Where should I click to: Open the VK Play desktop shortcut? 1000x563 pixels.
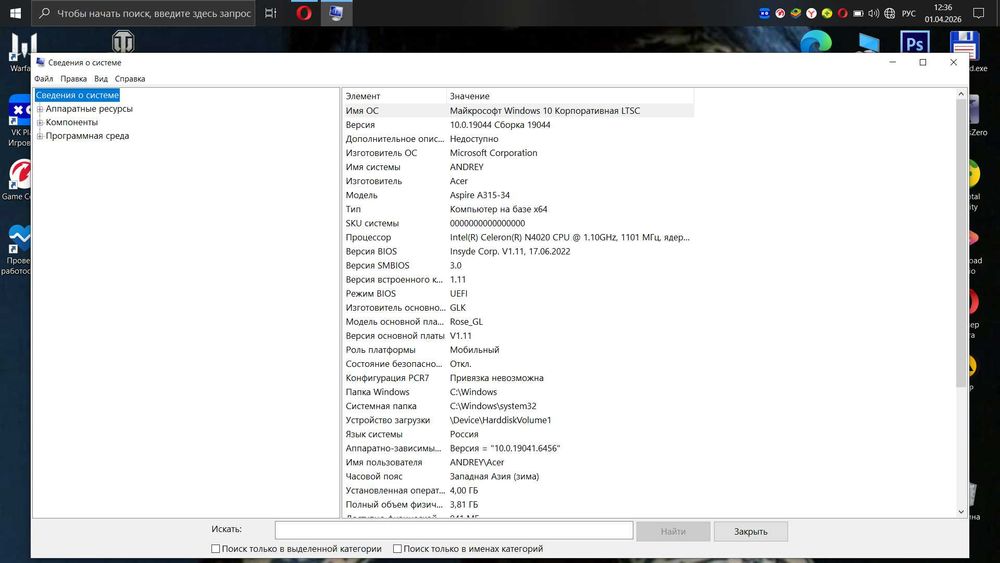(x=19, y=120)
